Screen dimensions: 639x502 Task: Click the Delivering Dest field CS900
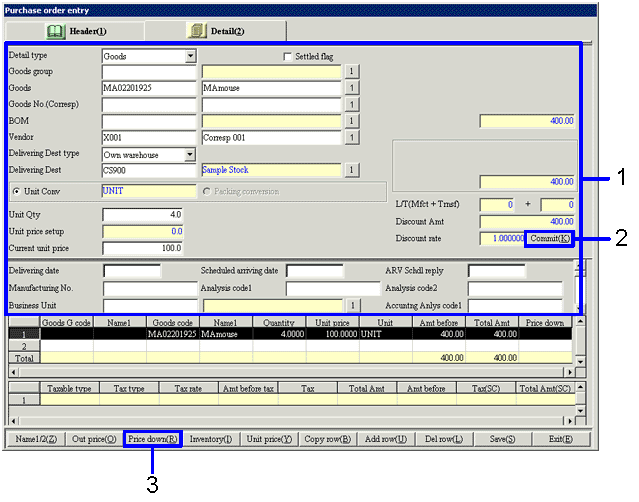click(149, 170)
